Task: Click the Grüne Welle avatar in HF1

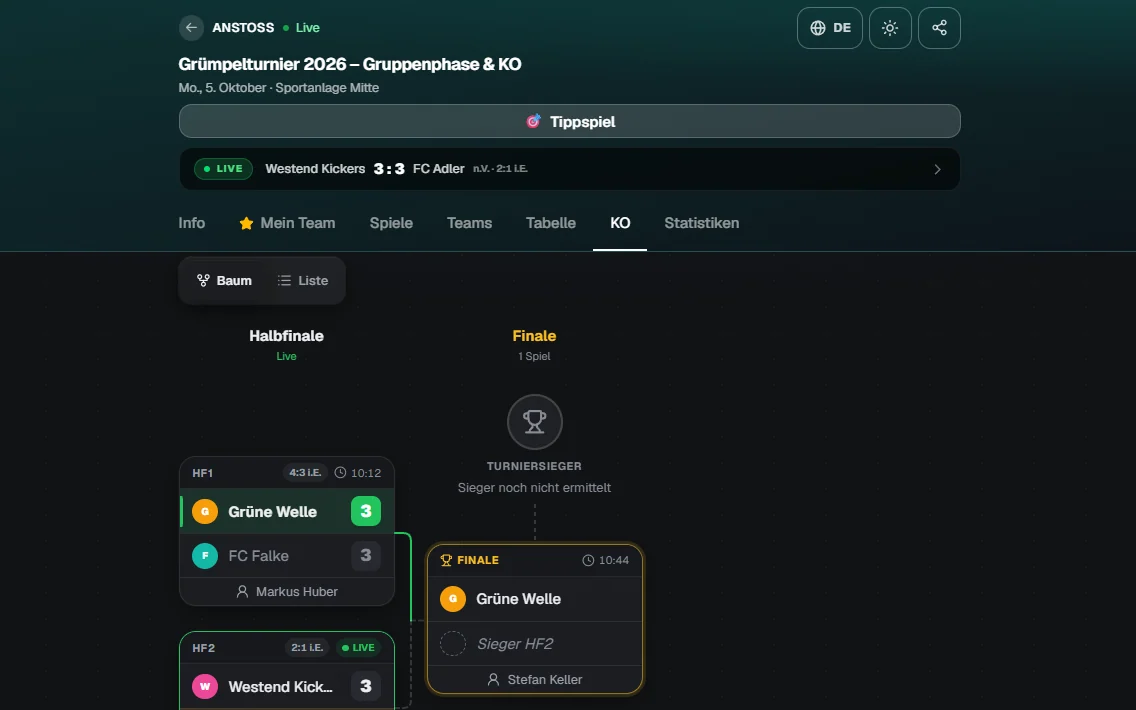Action: [x=205, y=511]
